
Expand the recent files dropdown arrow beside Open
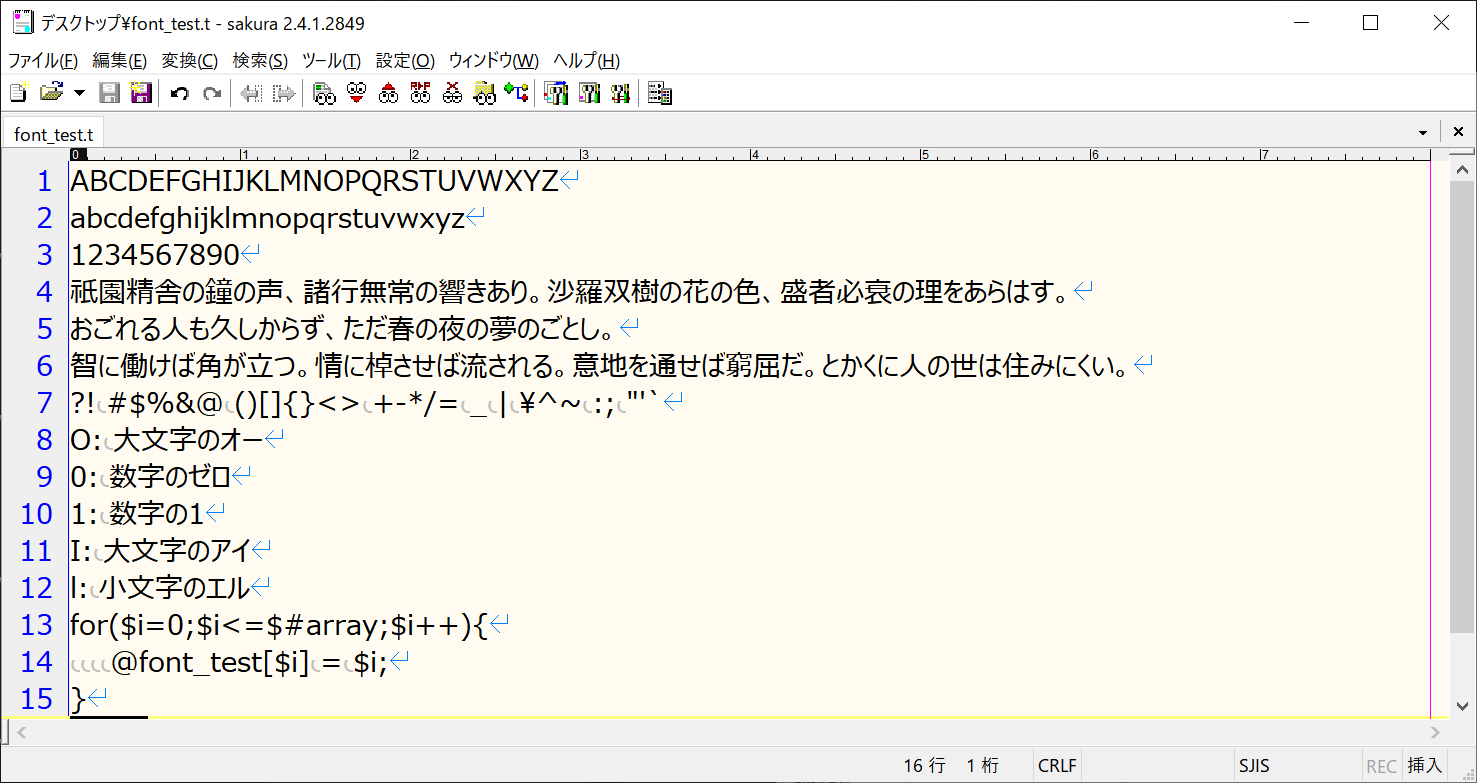click(79, 94)
